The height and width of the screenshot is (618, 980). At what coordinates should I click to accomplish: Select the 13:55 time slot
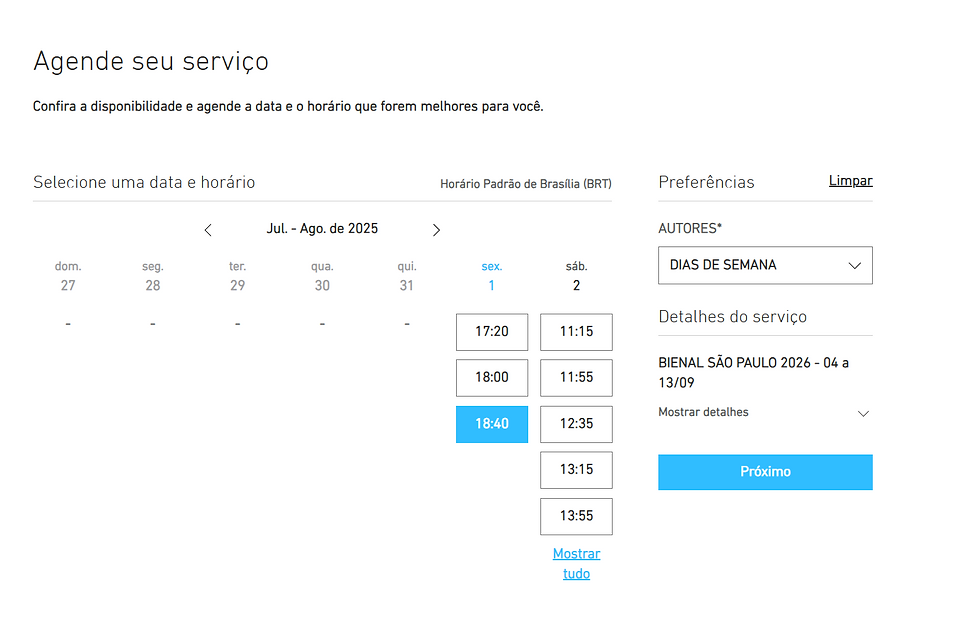click(576, 516)
